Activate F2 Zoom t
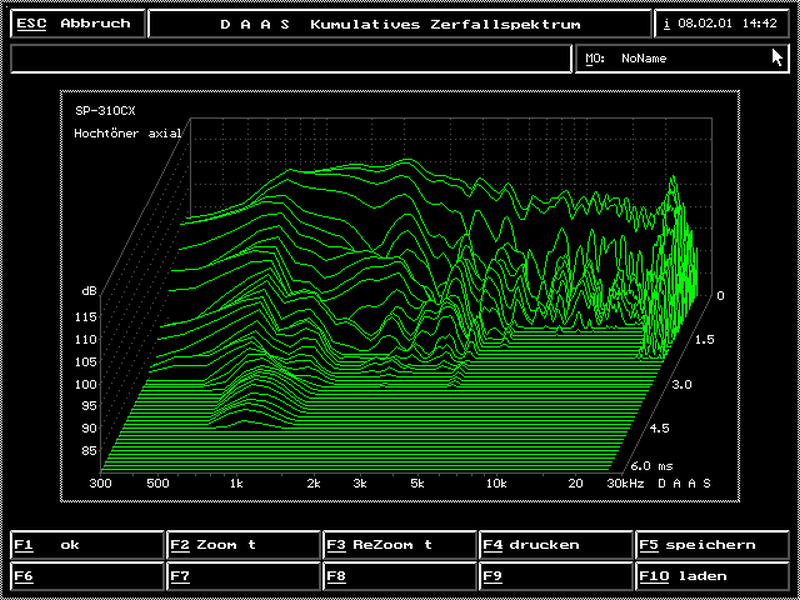This screenshot has width=800, height=600. [243, 545]
